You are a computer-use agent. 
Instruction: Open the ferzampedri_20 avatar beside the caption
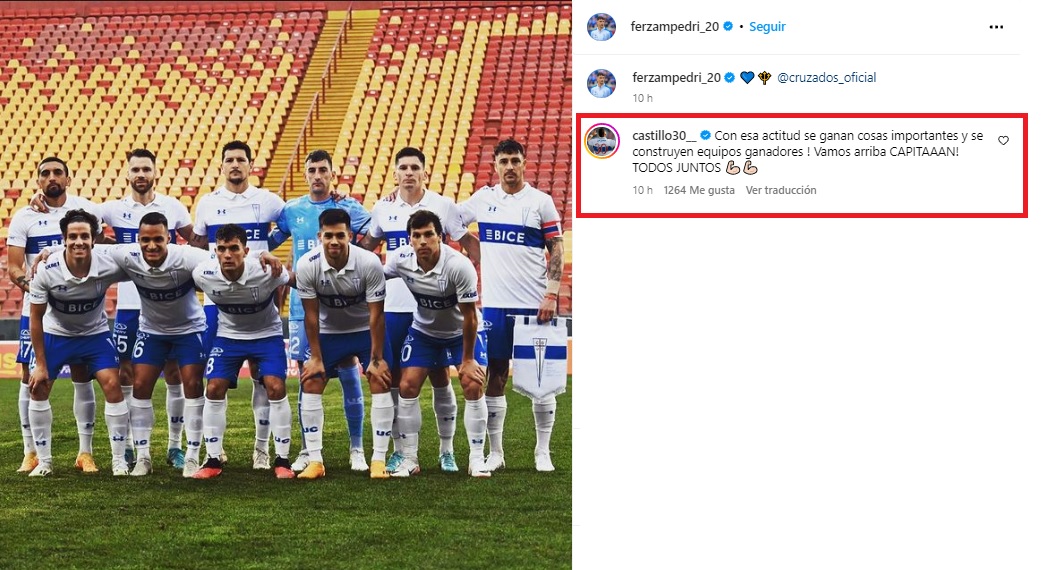[601, 83]
